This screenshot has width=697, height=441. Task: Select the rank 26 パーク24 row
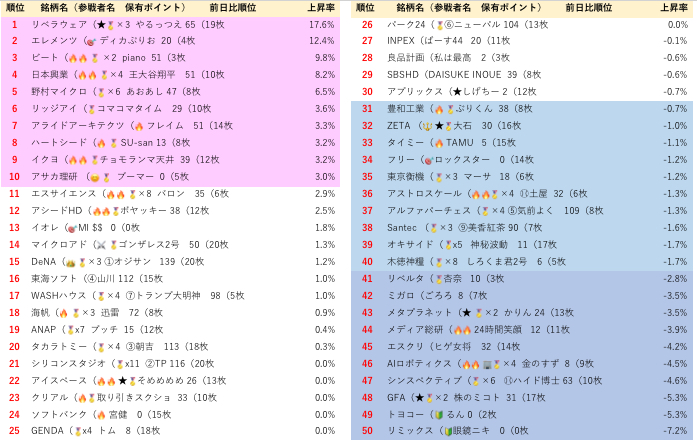[522, 24]
